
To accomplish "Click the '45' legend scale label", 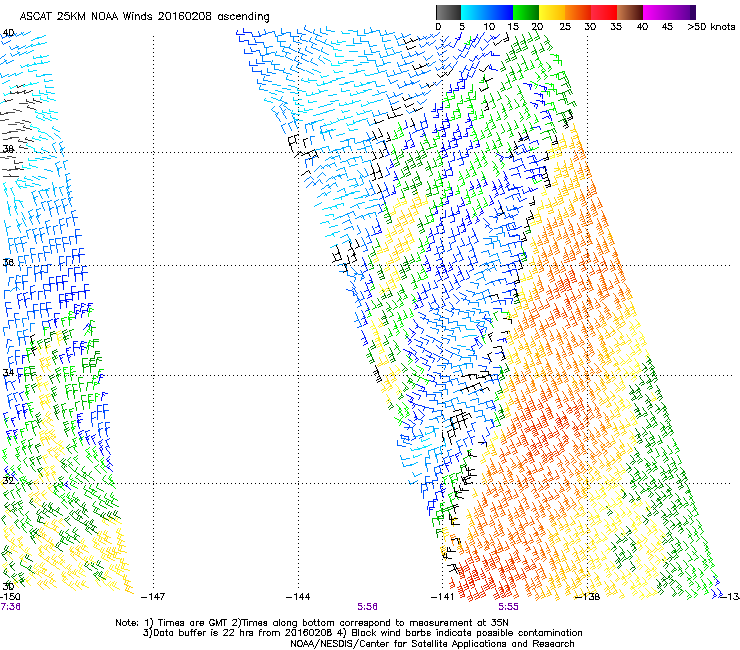I will (x=667, y=27).
